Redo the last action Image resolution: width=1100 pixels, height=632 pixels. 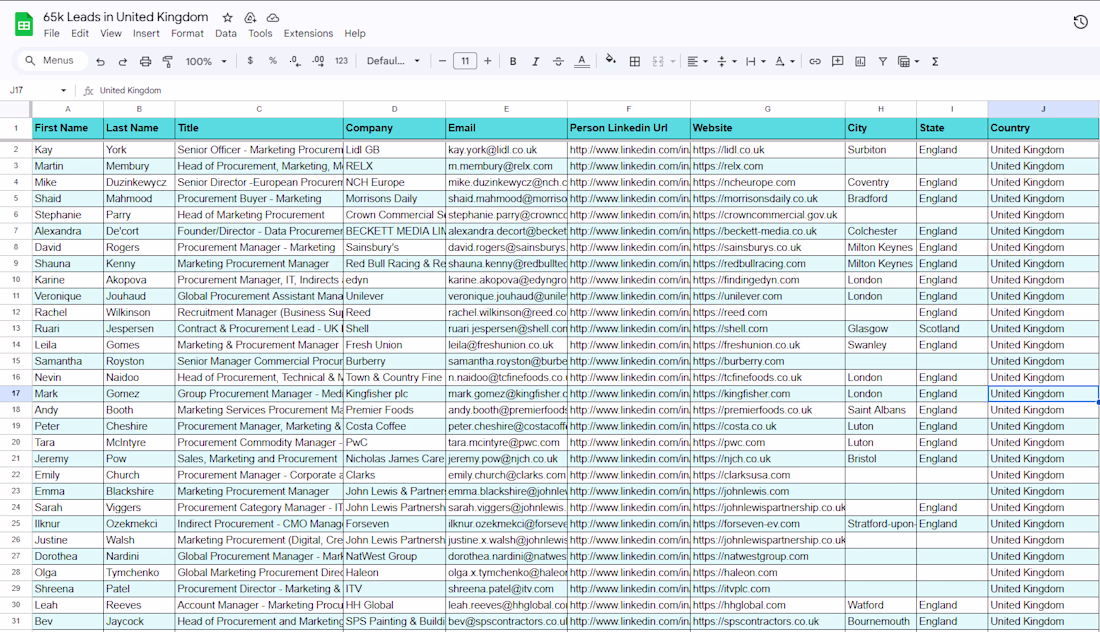(x=123, y=62)
